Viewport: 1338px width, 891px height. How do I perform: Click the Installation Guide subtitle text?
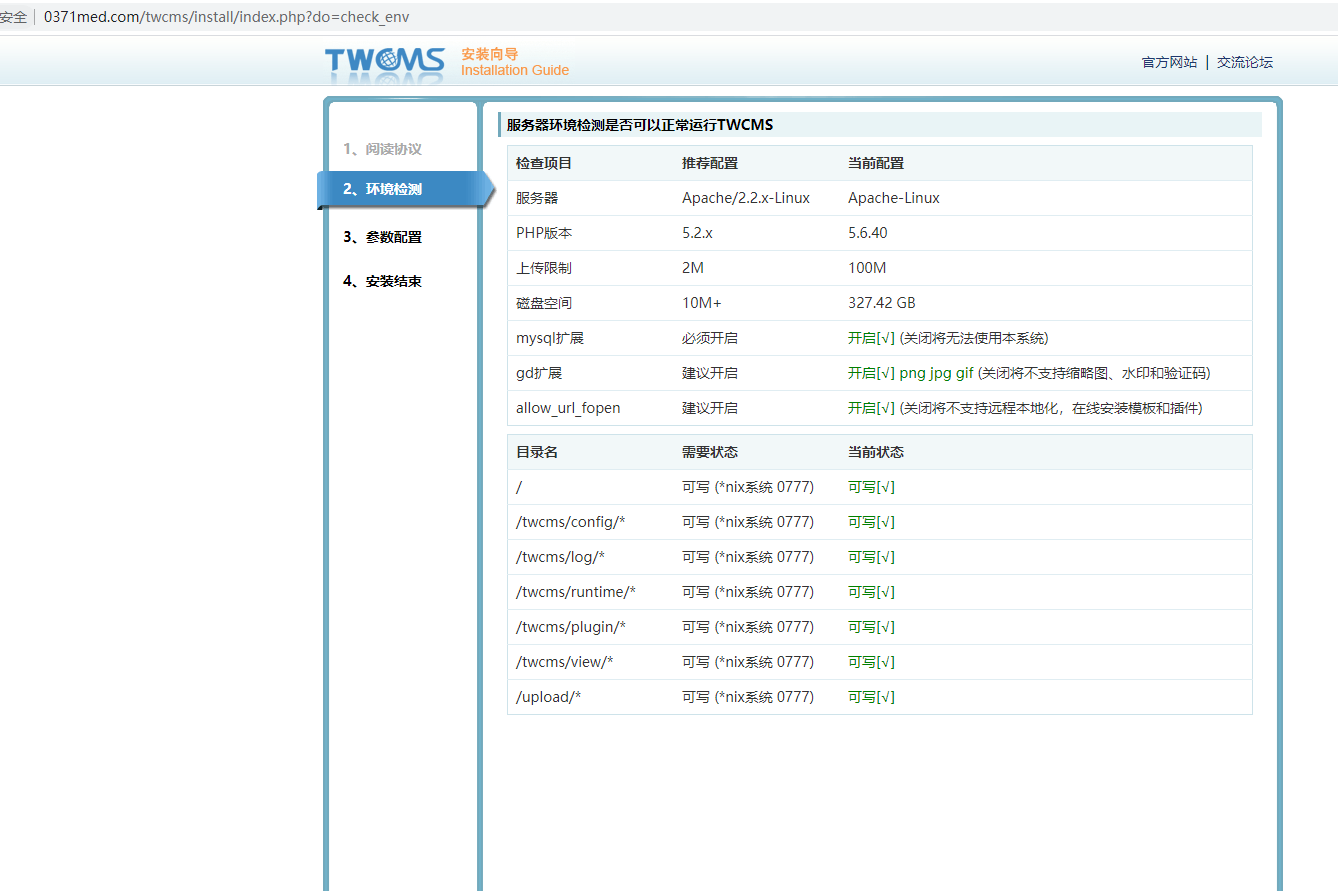(515, 71)
